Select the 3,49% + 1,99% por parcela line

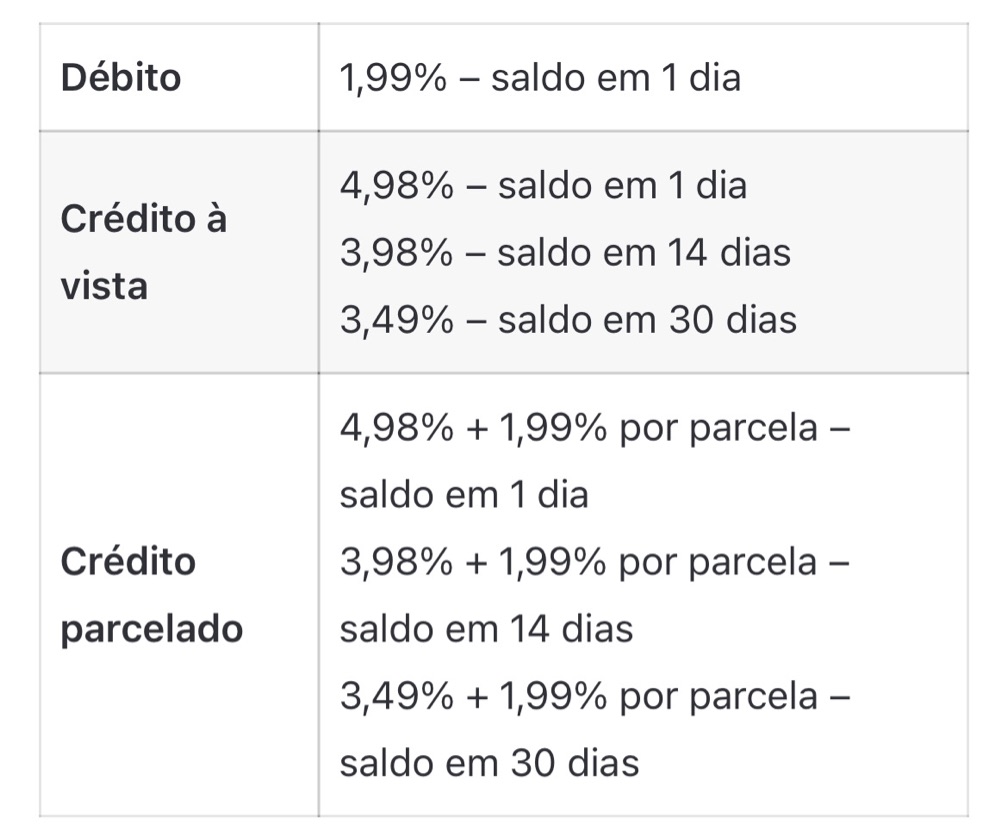[595, 697]
